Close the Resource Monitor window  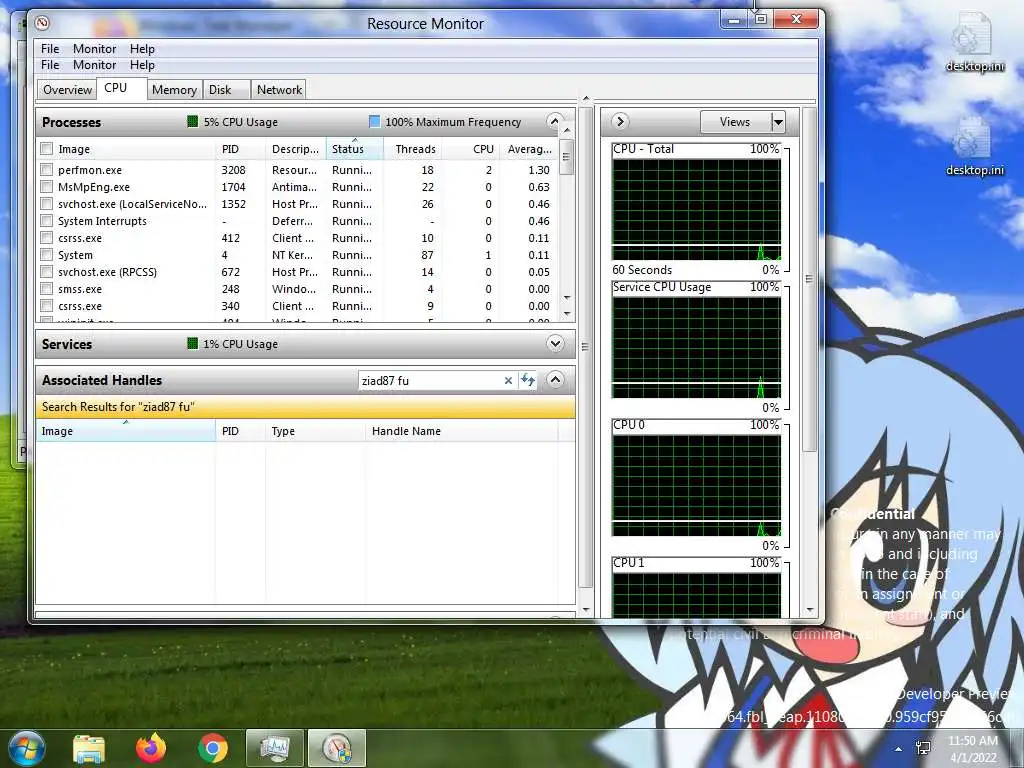pos(796,20)
